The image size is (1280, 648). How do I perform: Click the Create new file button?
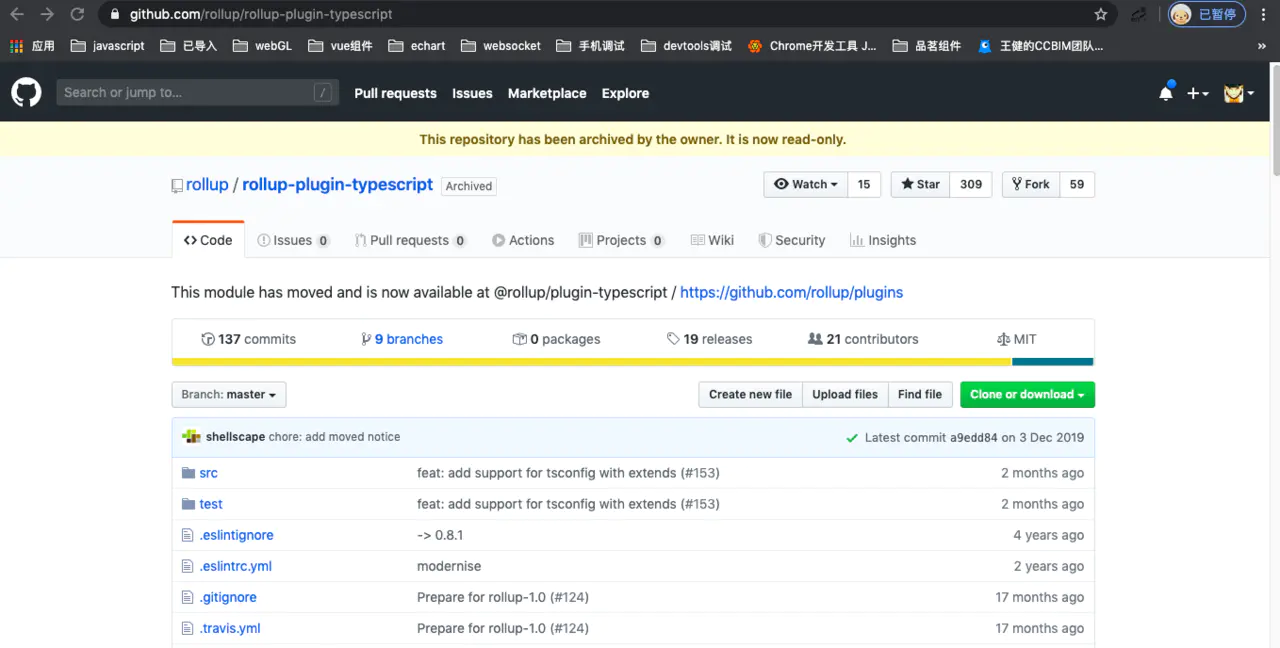click(750, 394)
